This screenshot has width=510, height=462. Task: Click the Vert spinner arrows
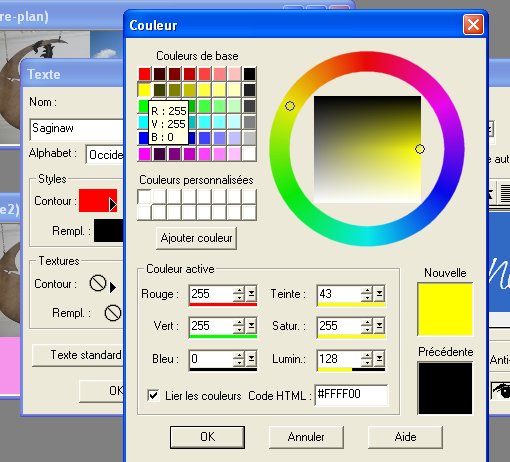[239, 326]
